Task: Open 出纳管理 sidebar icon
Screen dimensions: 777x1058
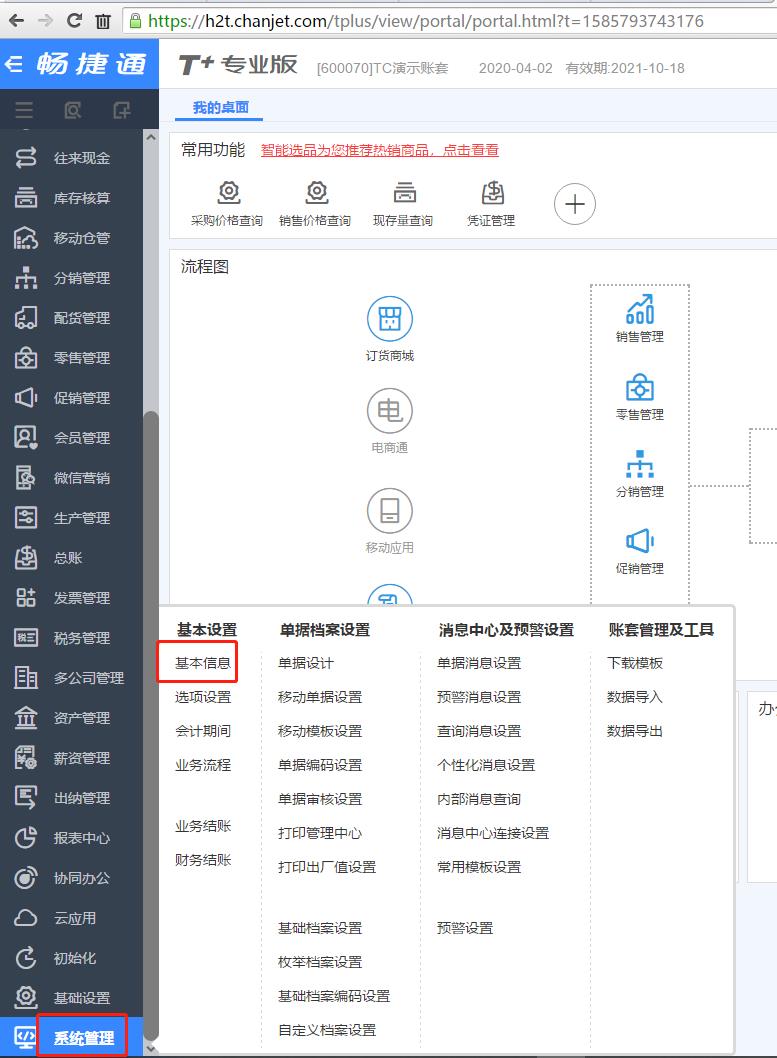Action: [26, 798]
